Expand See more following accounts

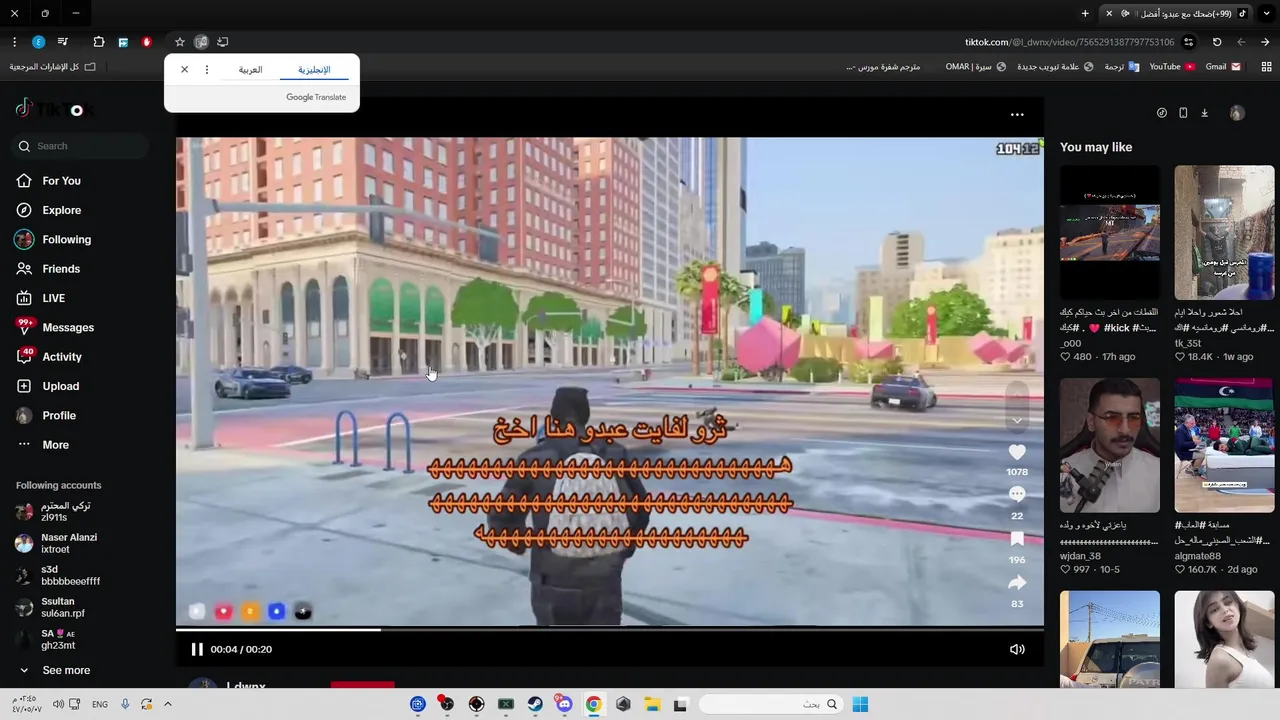[56, 670]
